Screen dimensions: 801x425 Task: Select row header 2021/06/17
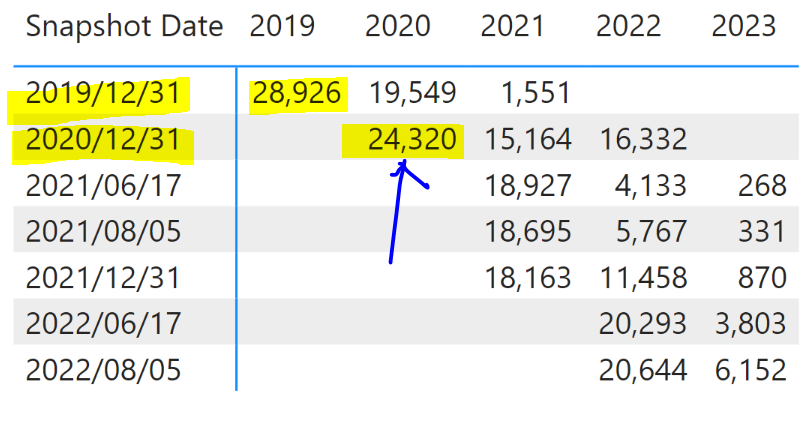103,185
